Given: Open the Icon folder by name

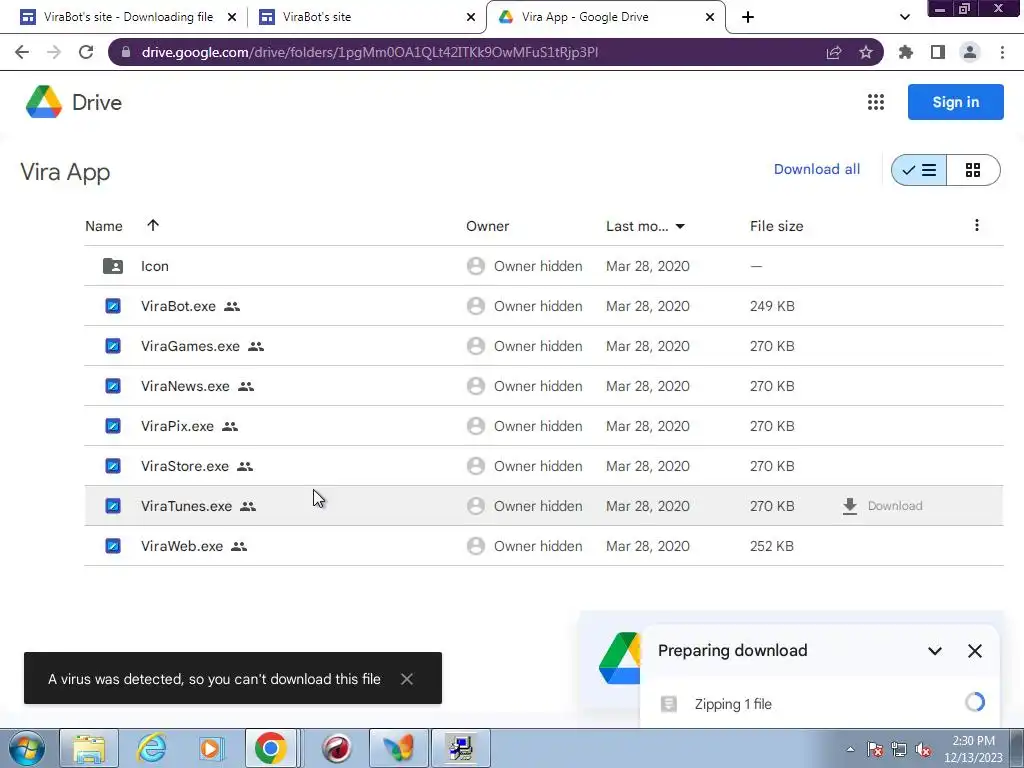Looking at the screenshot, I should tap(155, 266).
